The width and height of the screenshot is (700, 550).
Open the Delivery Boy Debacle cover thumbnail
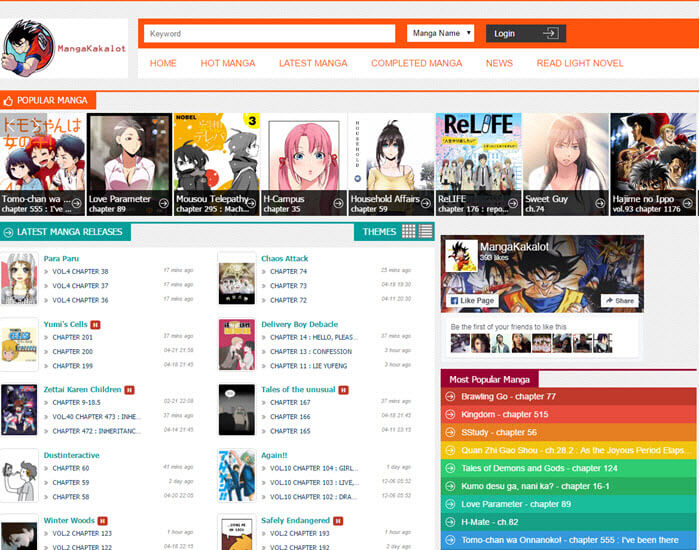236,345
